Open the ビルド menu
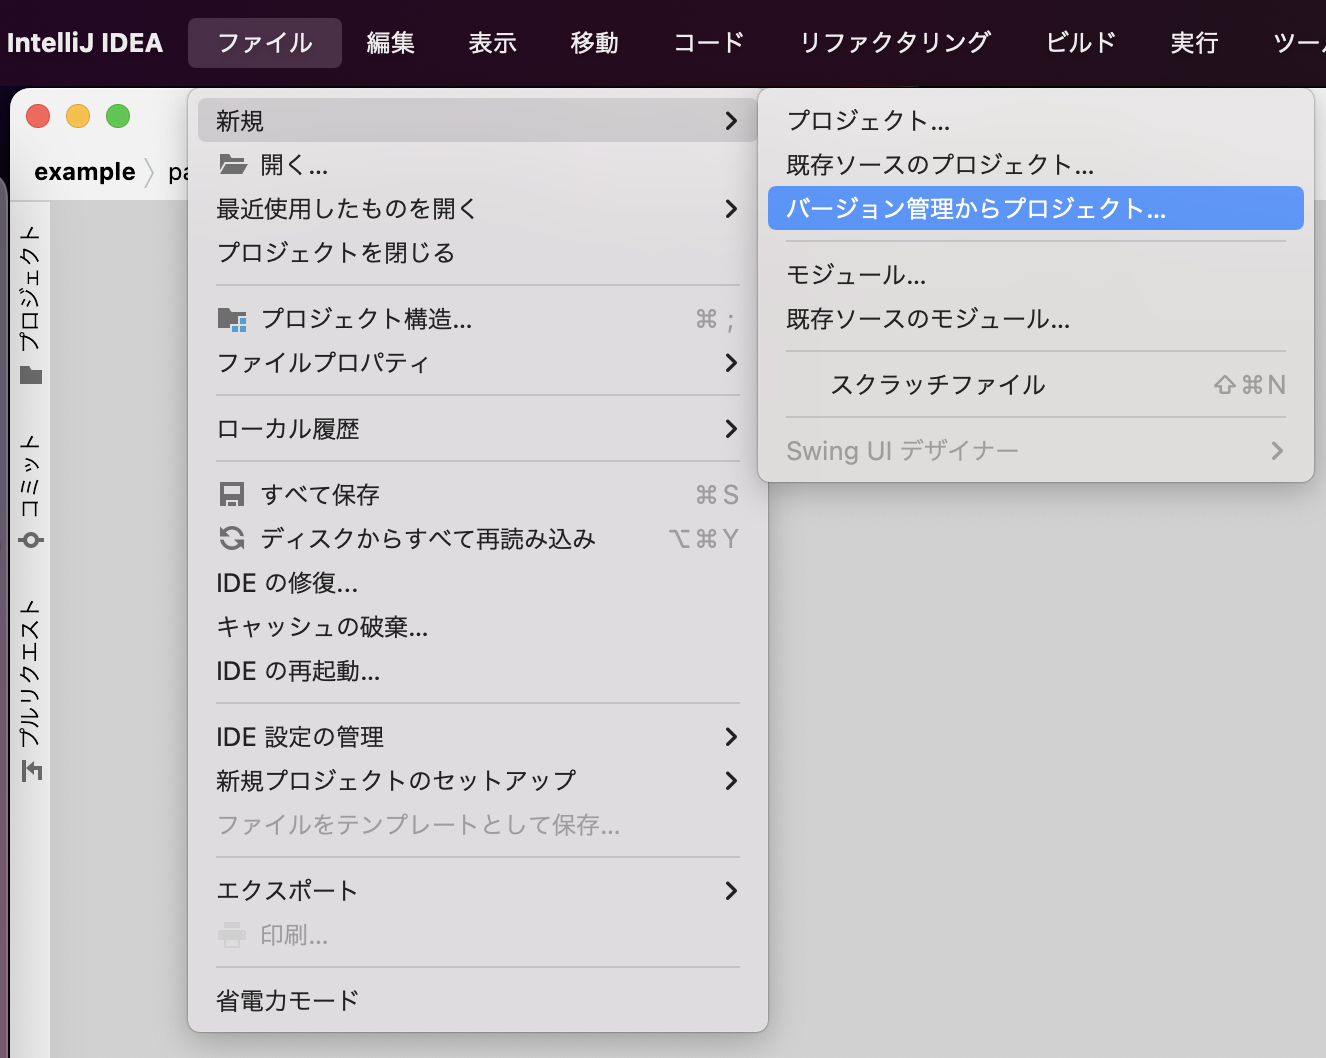 pos(1081,43)
